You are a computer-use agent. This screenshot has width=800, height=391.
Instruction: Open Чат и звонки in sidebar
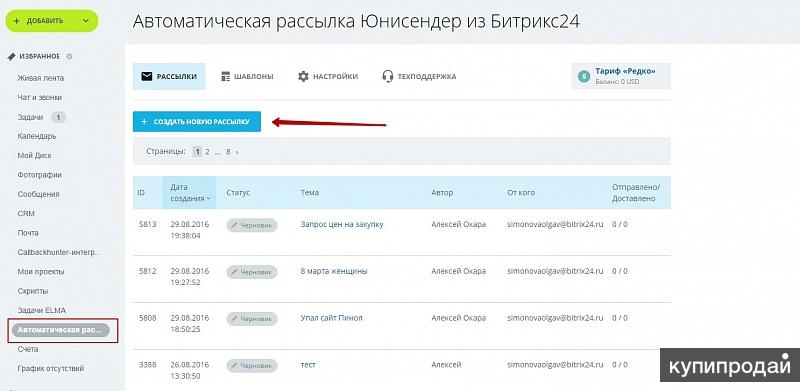(x=40, y=97)
